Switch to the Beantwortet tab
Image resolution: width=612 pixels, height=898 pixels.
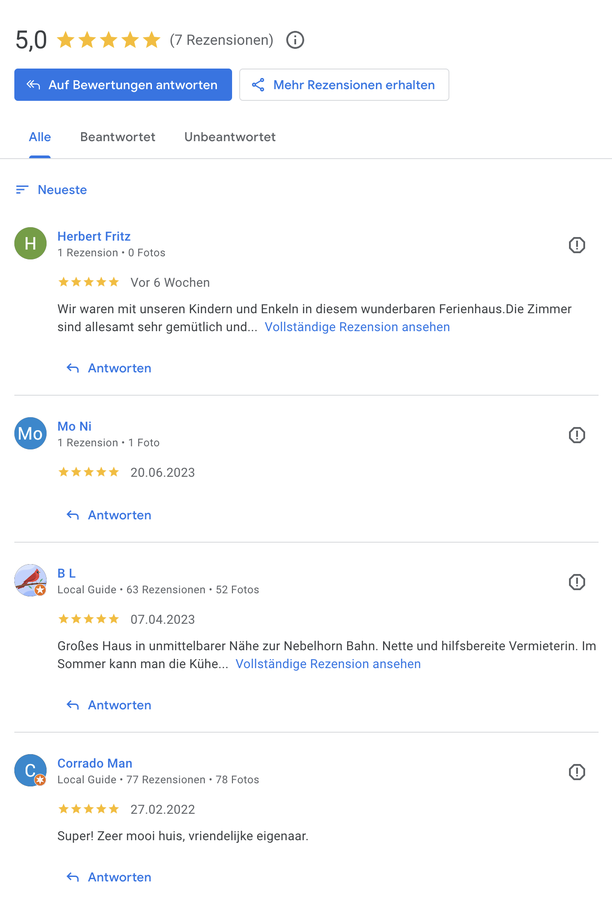(x=118, y=137)
